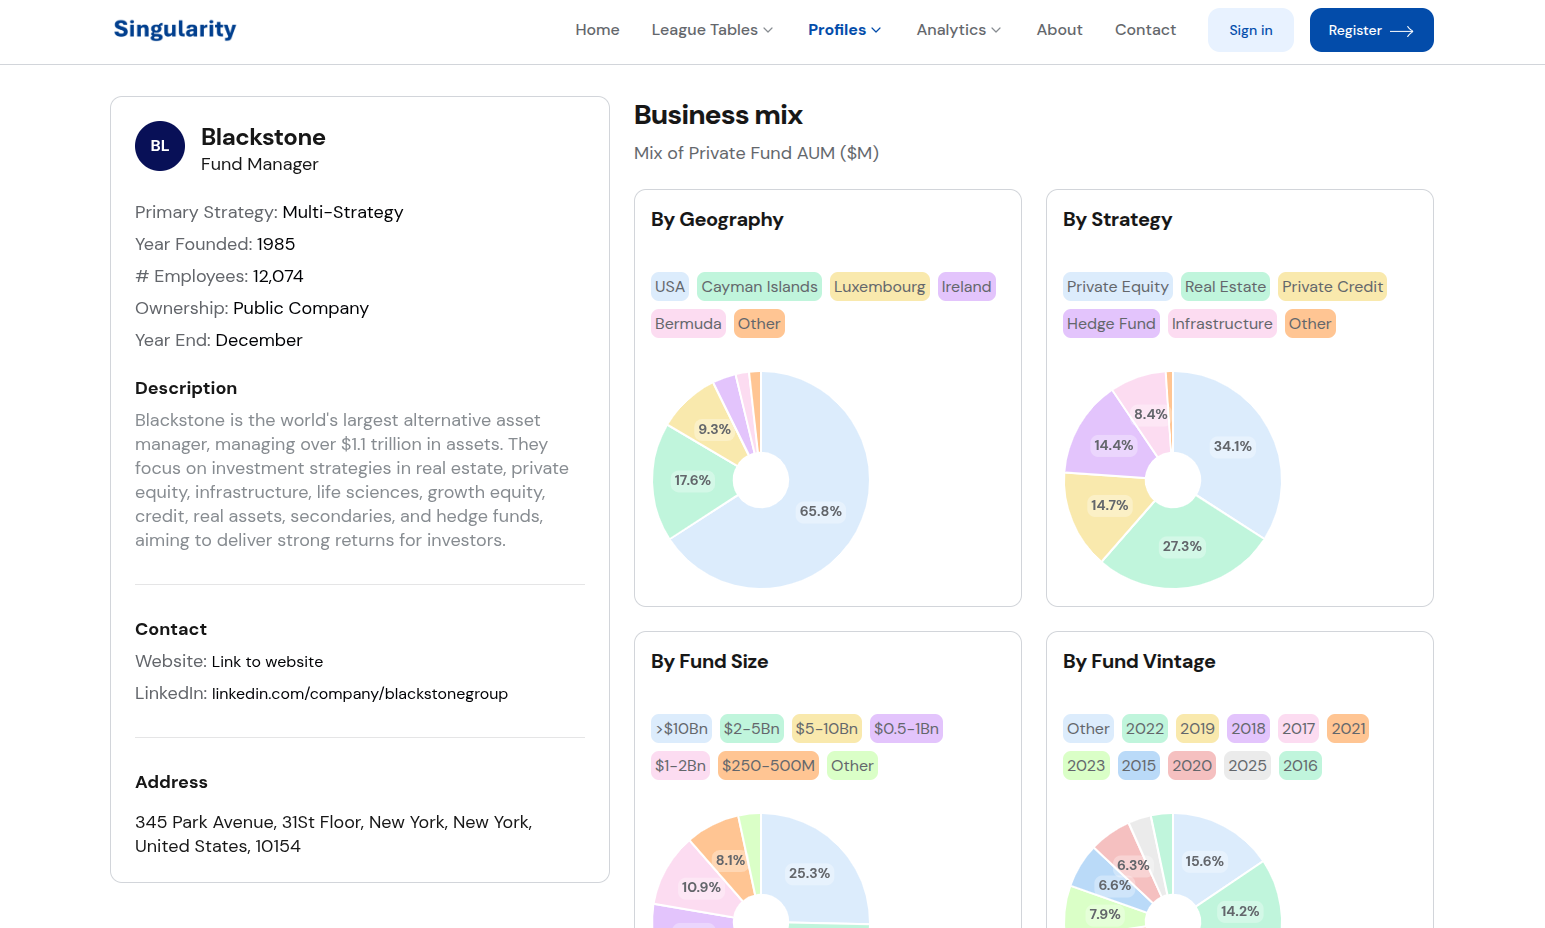Select the Hedge Fund strategy tag
This screenshot has height=928, width=1545.
[x=1111, y=323]
